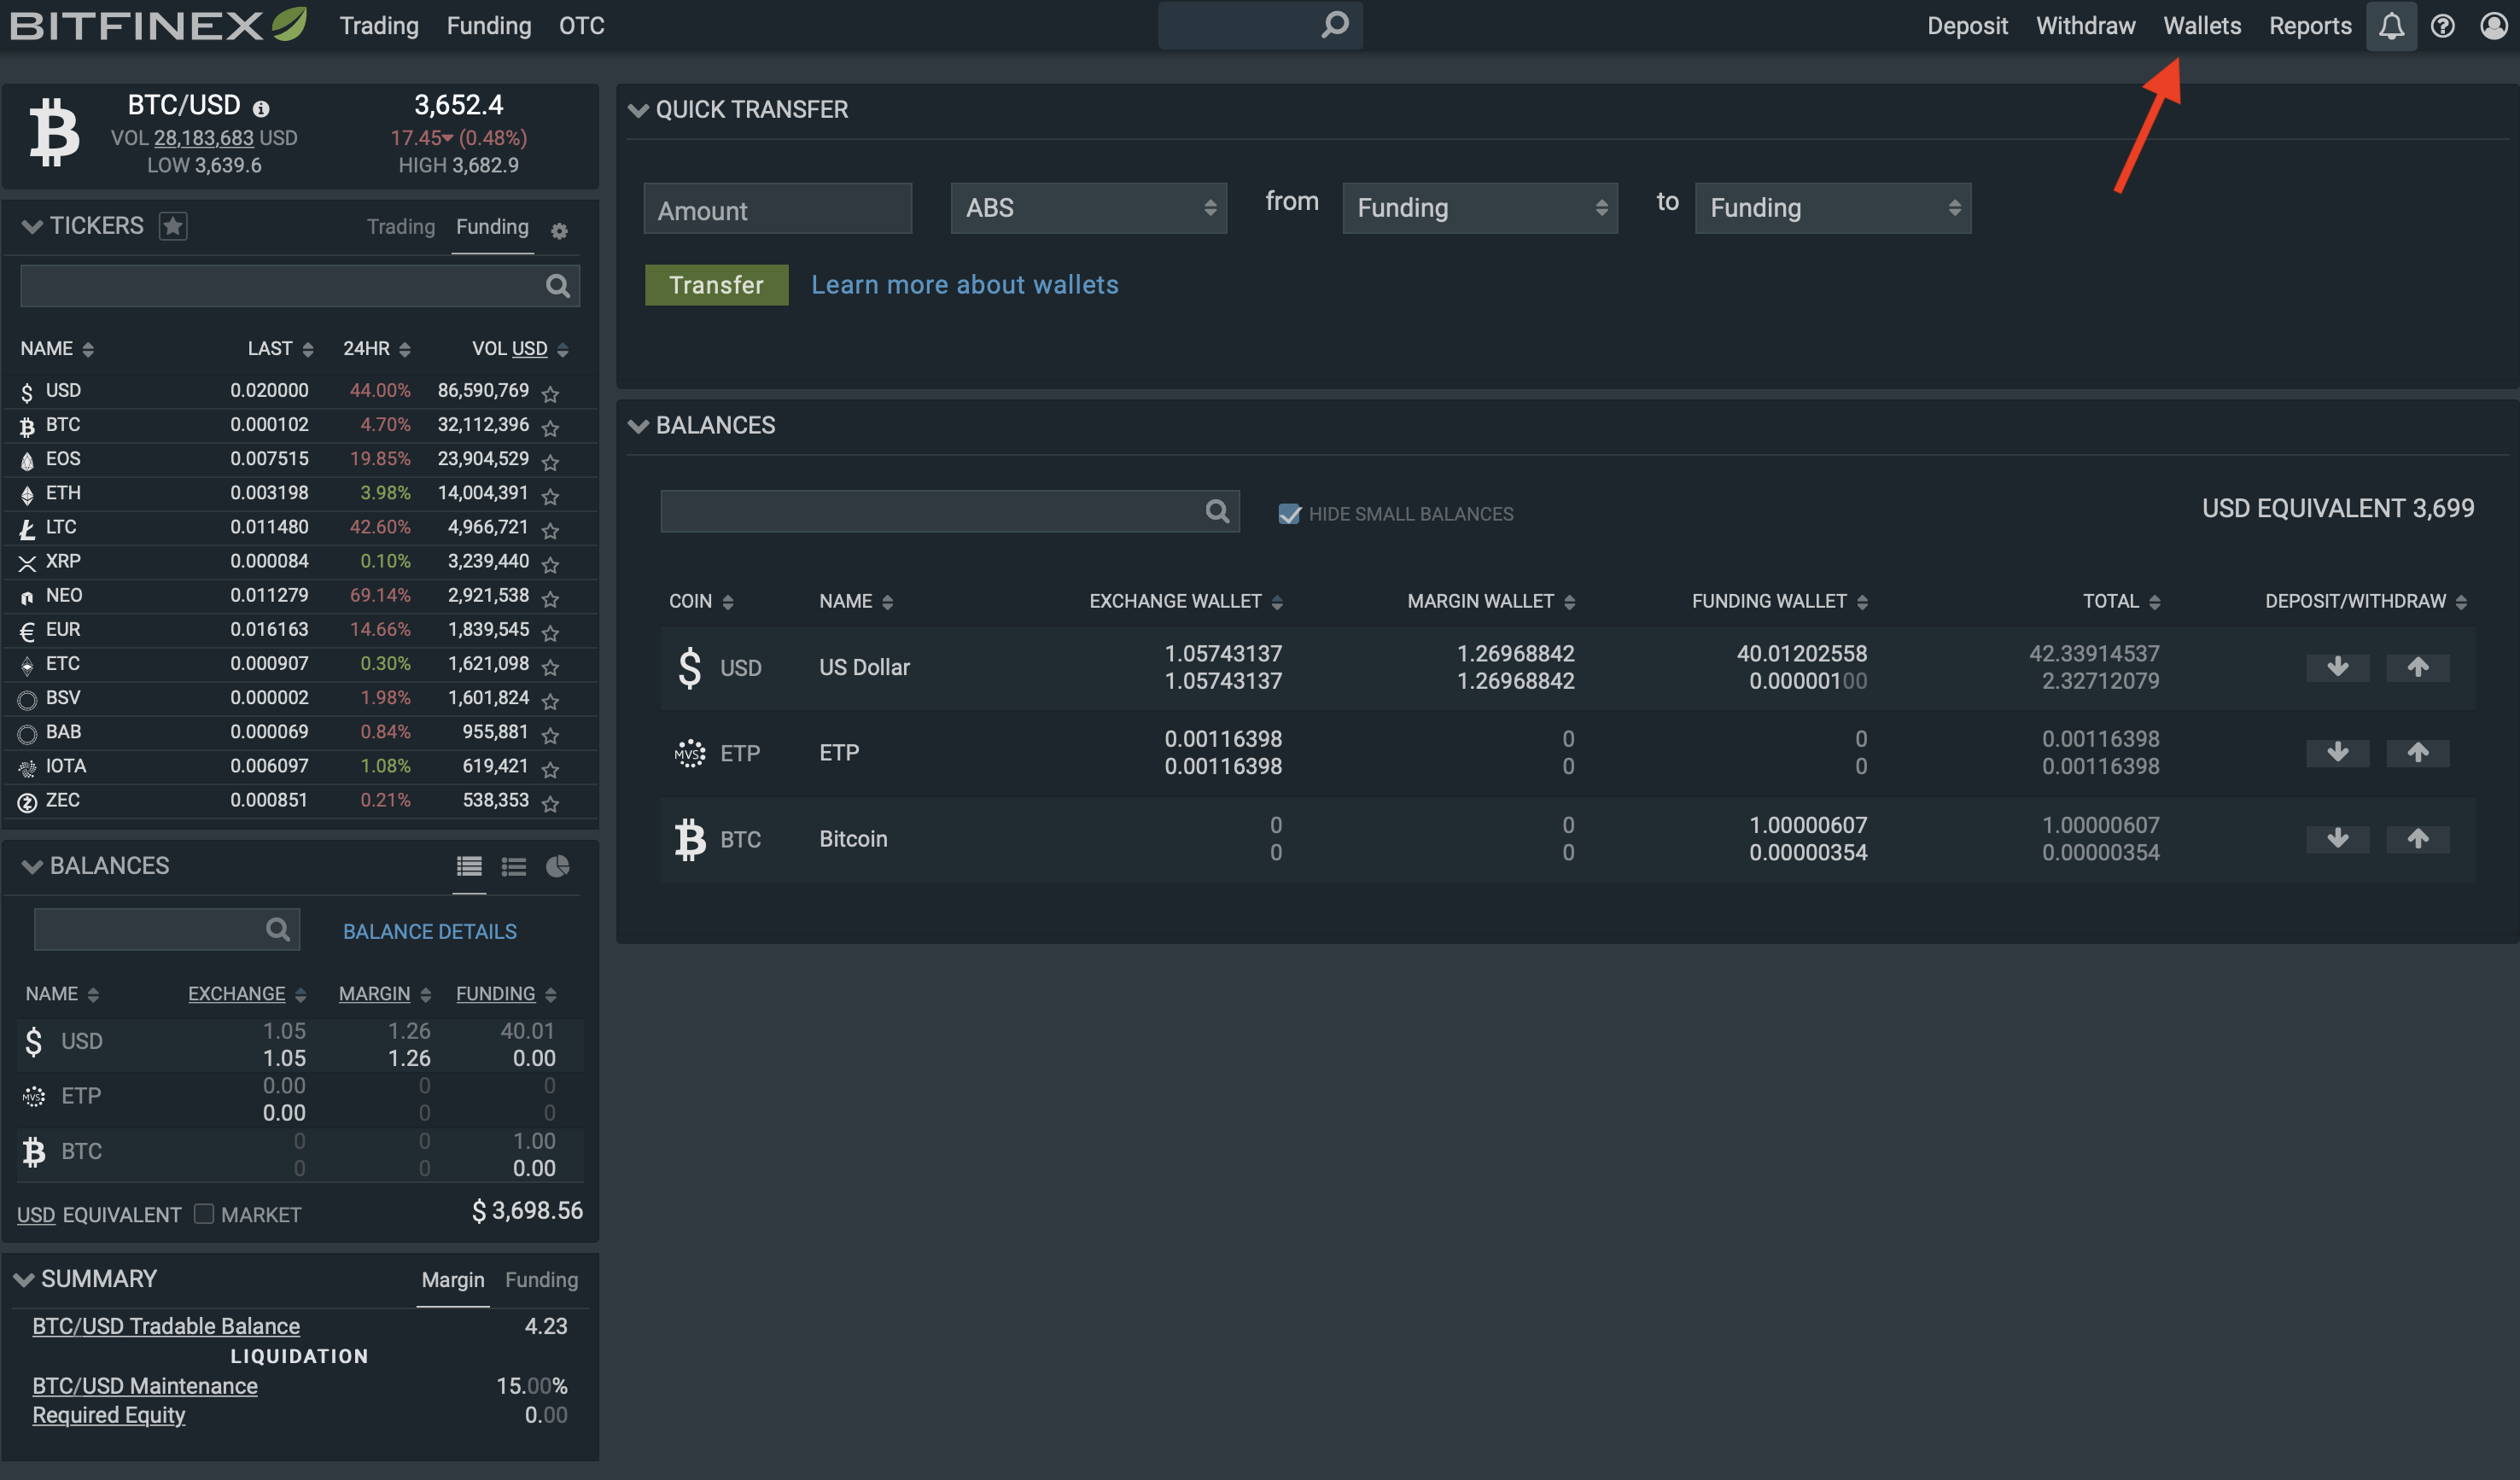
Task: Switch Tickers to Trading tab
Action: [401, 227]
